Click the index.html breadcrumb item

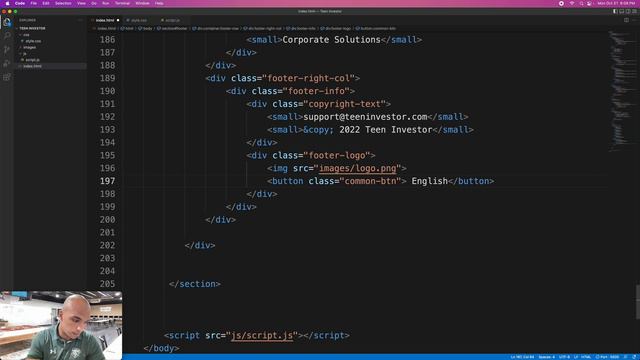(x=105, y=29)
